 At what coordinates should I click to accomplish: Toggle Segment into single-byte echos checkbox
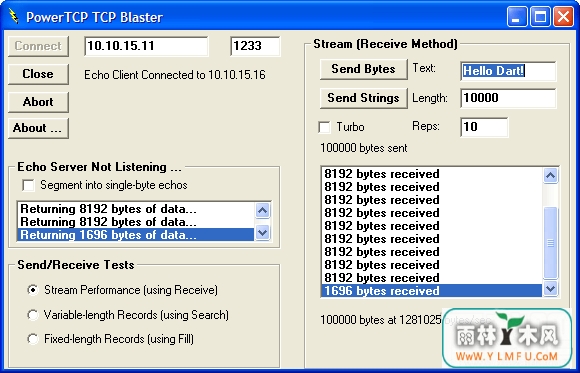(28, 185)
